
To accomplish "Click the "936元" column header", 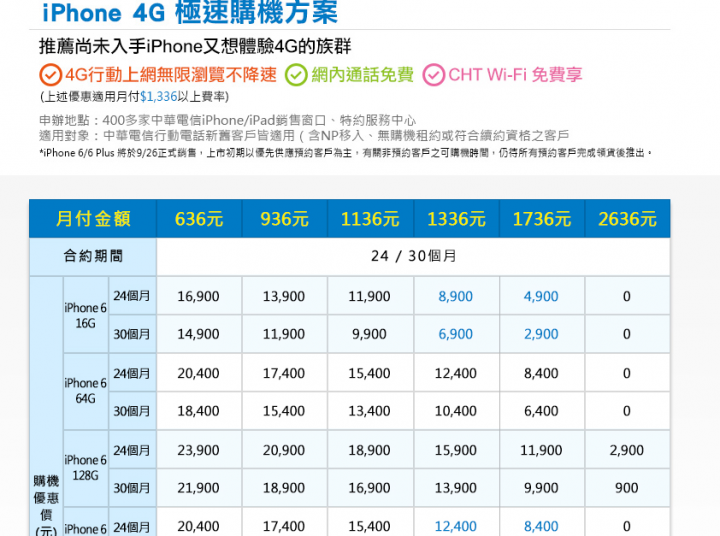I will point(285,219).
